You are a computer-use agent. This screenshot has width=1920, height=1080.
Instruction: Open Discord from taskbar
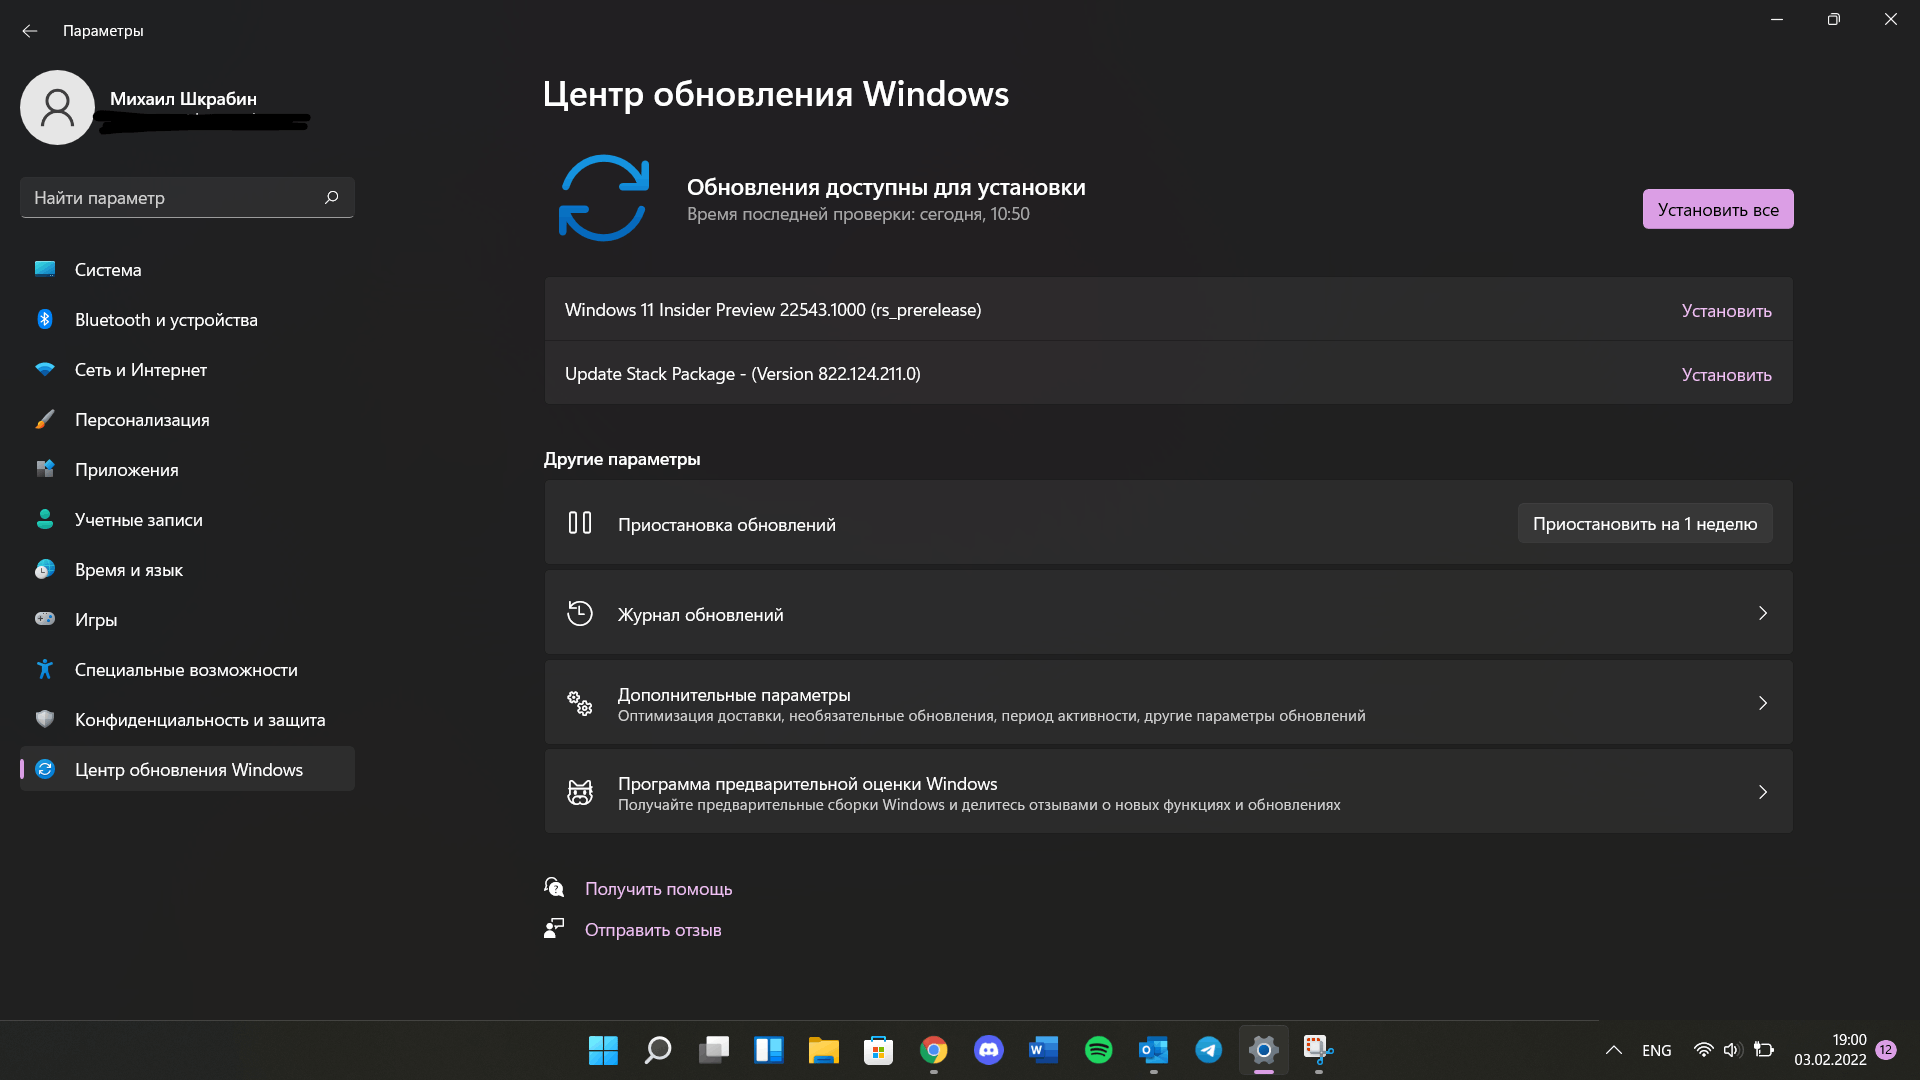tap(989, 1050)
